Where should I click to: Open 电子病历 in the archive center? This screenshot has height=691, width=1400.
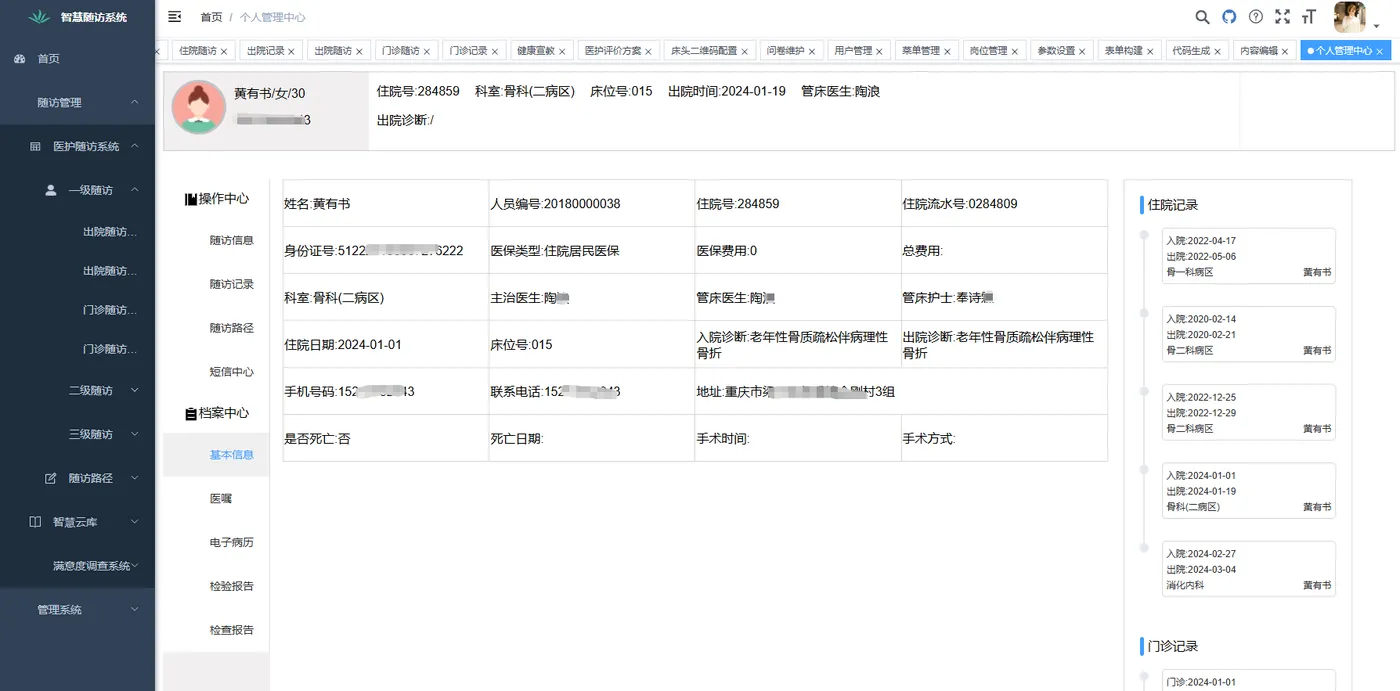(x=231, y=541)
